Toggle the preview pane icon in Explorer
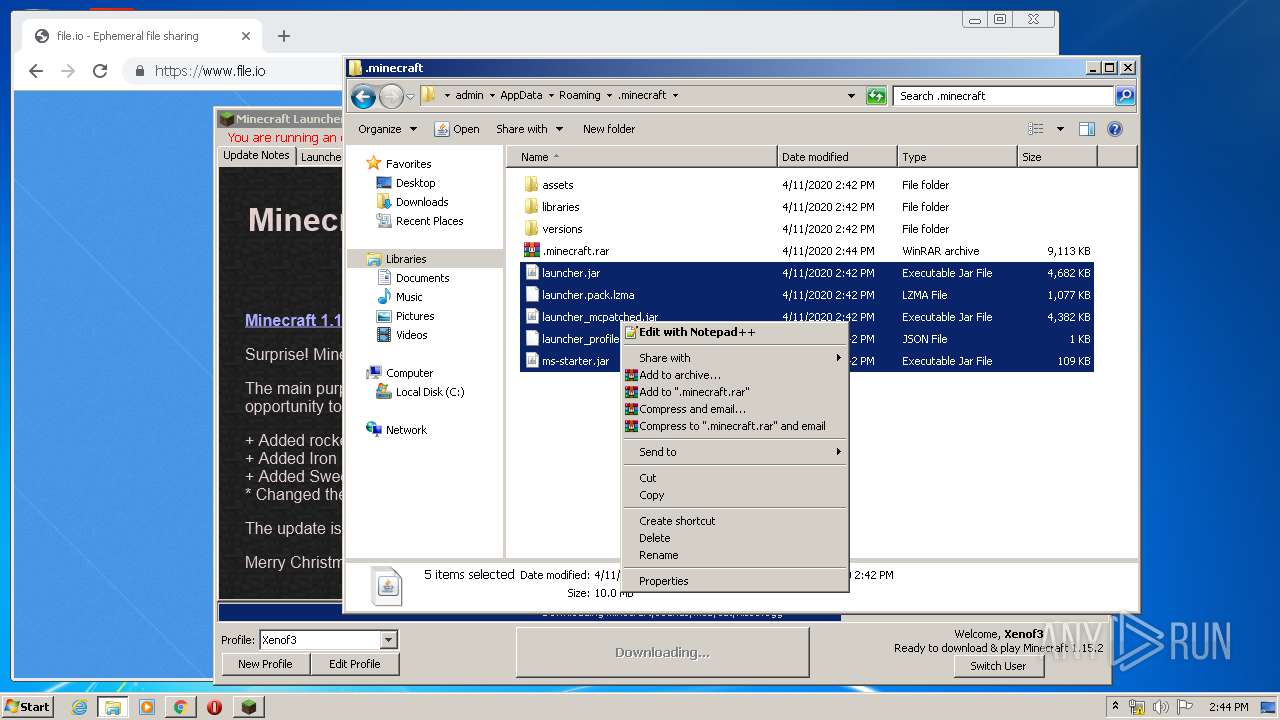1280x720 pixels. (1087, 129)
